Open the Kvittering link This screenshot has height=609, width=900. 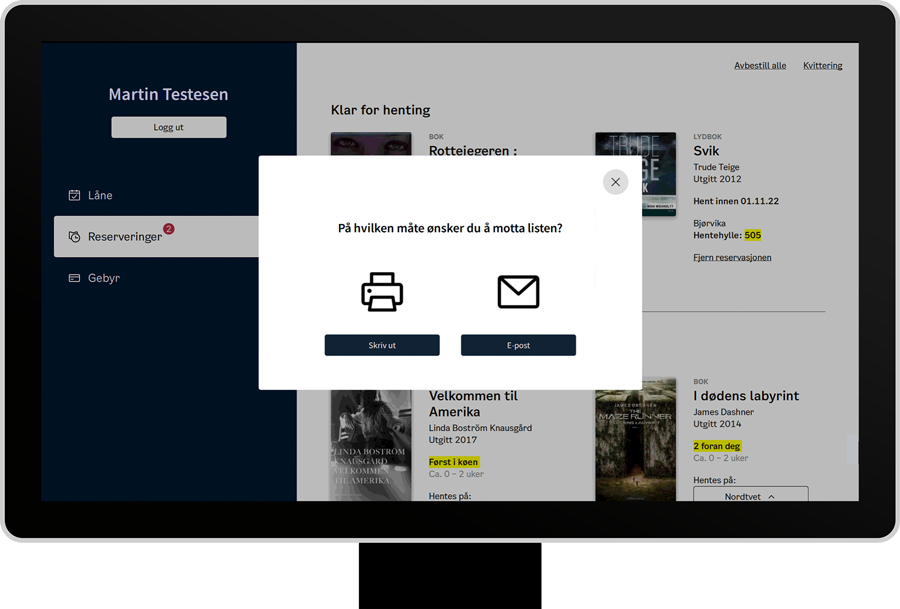(x=822, y=66)
